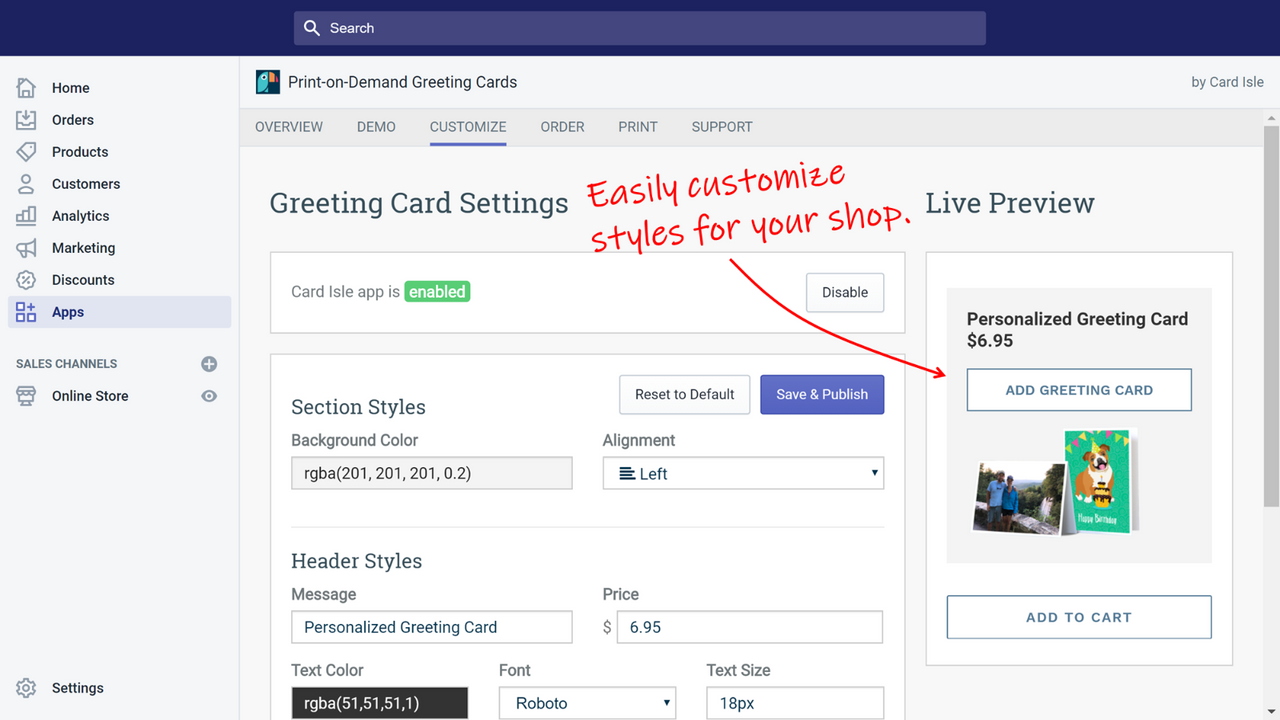1280x720 pixels.
Task: Select the CUSTOMIZE tab
Action: [x=468, y=127]
